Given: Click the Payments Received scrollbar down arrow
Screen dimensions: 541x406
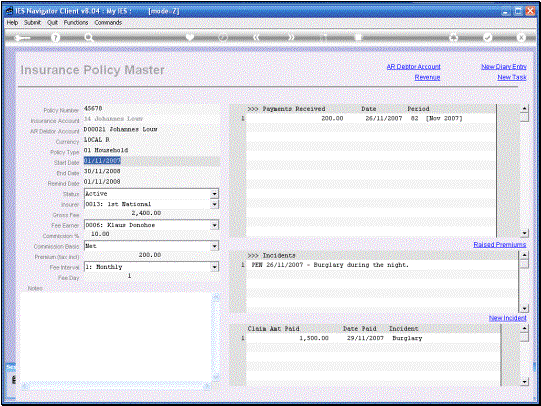Looking at the screenshot, I should coord(524,234).
